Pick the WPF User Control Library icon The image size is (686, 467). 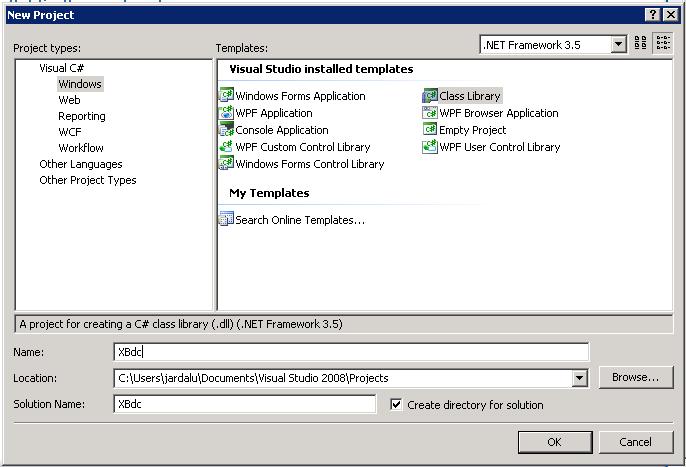point(430,146)
